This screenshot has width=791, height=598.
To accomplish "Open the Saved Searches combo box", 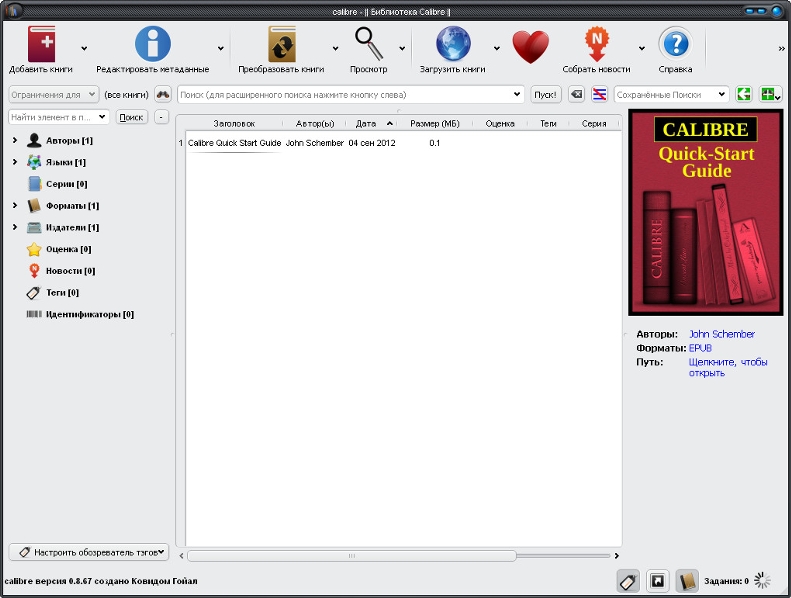I will pyautogui.click(x=671, y=94).
